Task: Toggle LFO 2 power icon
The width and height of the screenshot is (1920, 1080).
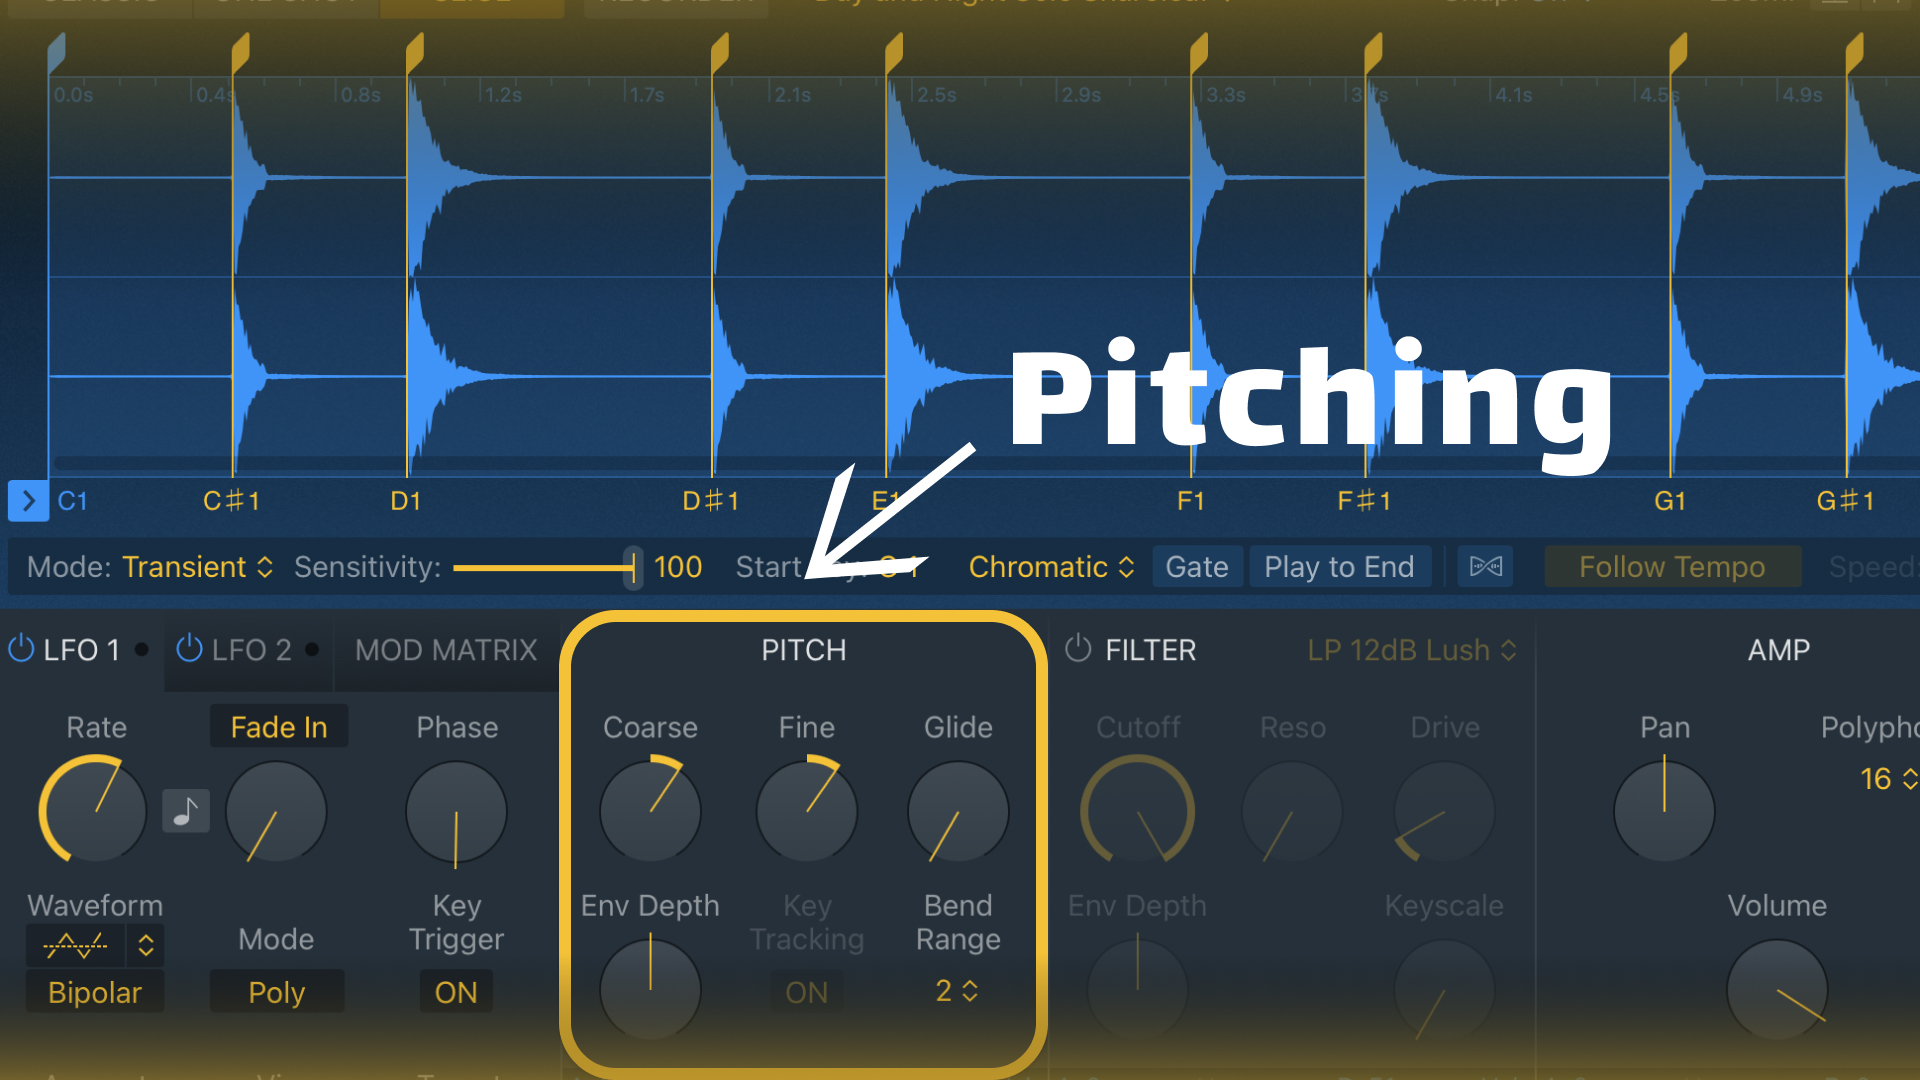Action: (189, 649)
